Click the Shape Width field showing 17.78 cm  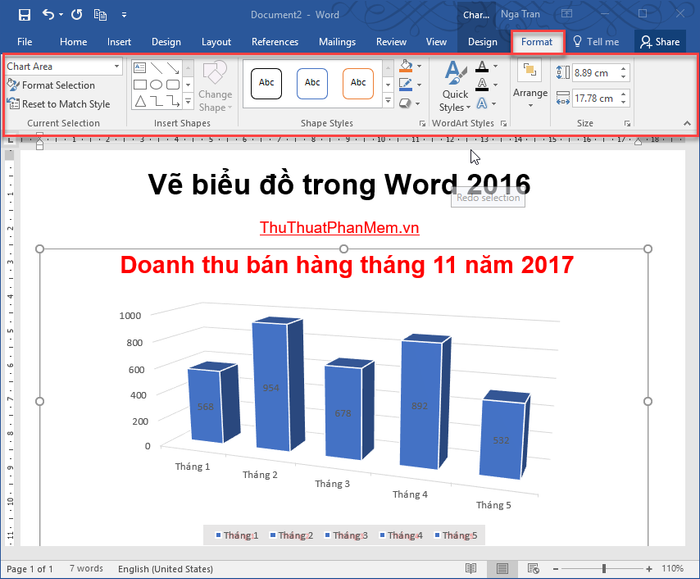594,98
